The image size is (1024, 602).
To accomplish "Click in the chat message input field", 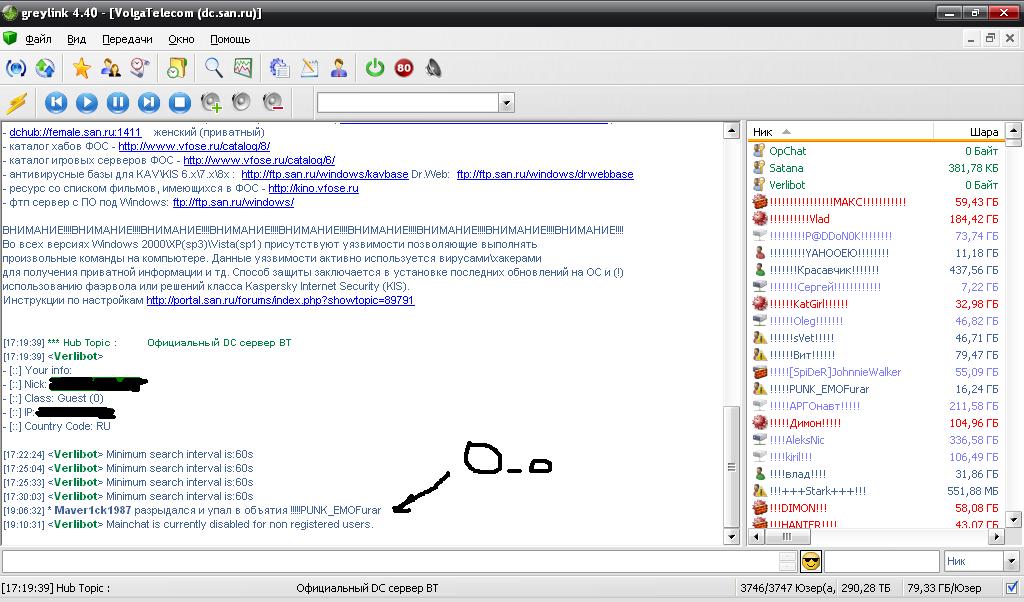I will (x=390, y=561).
